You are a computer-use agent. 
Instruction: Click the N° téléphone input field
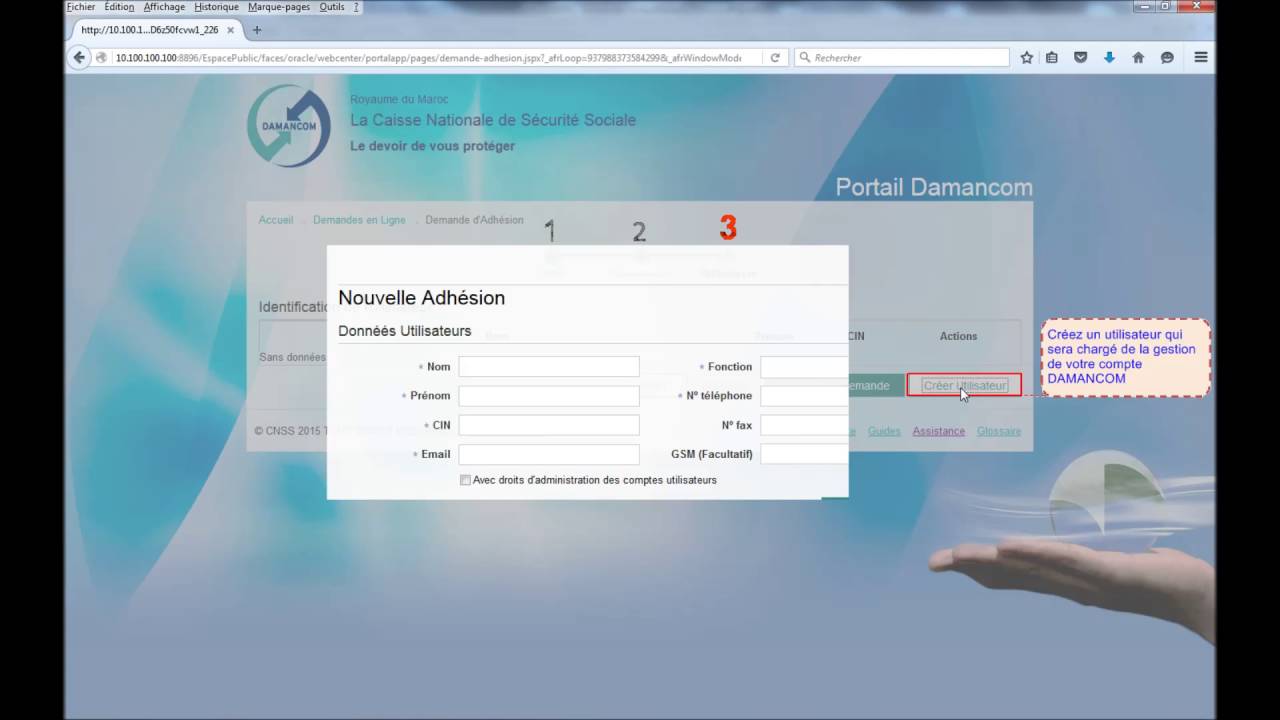coord(804,396)
